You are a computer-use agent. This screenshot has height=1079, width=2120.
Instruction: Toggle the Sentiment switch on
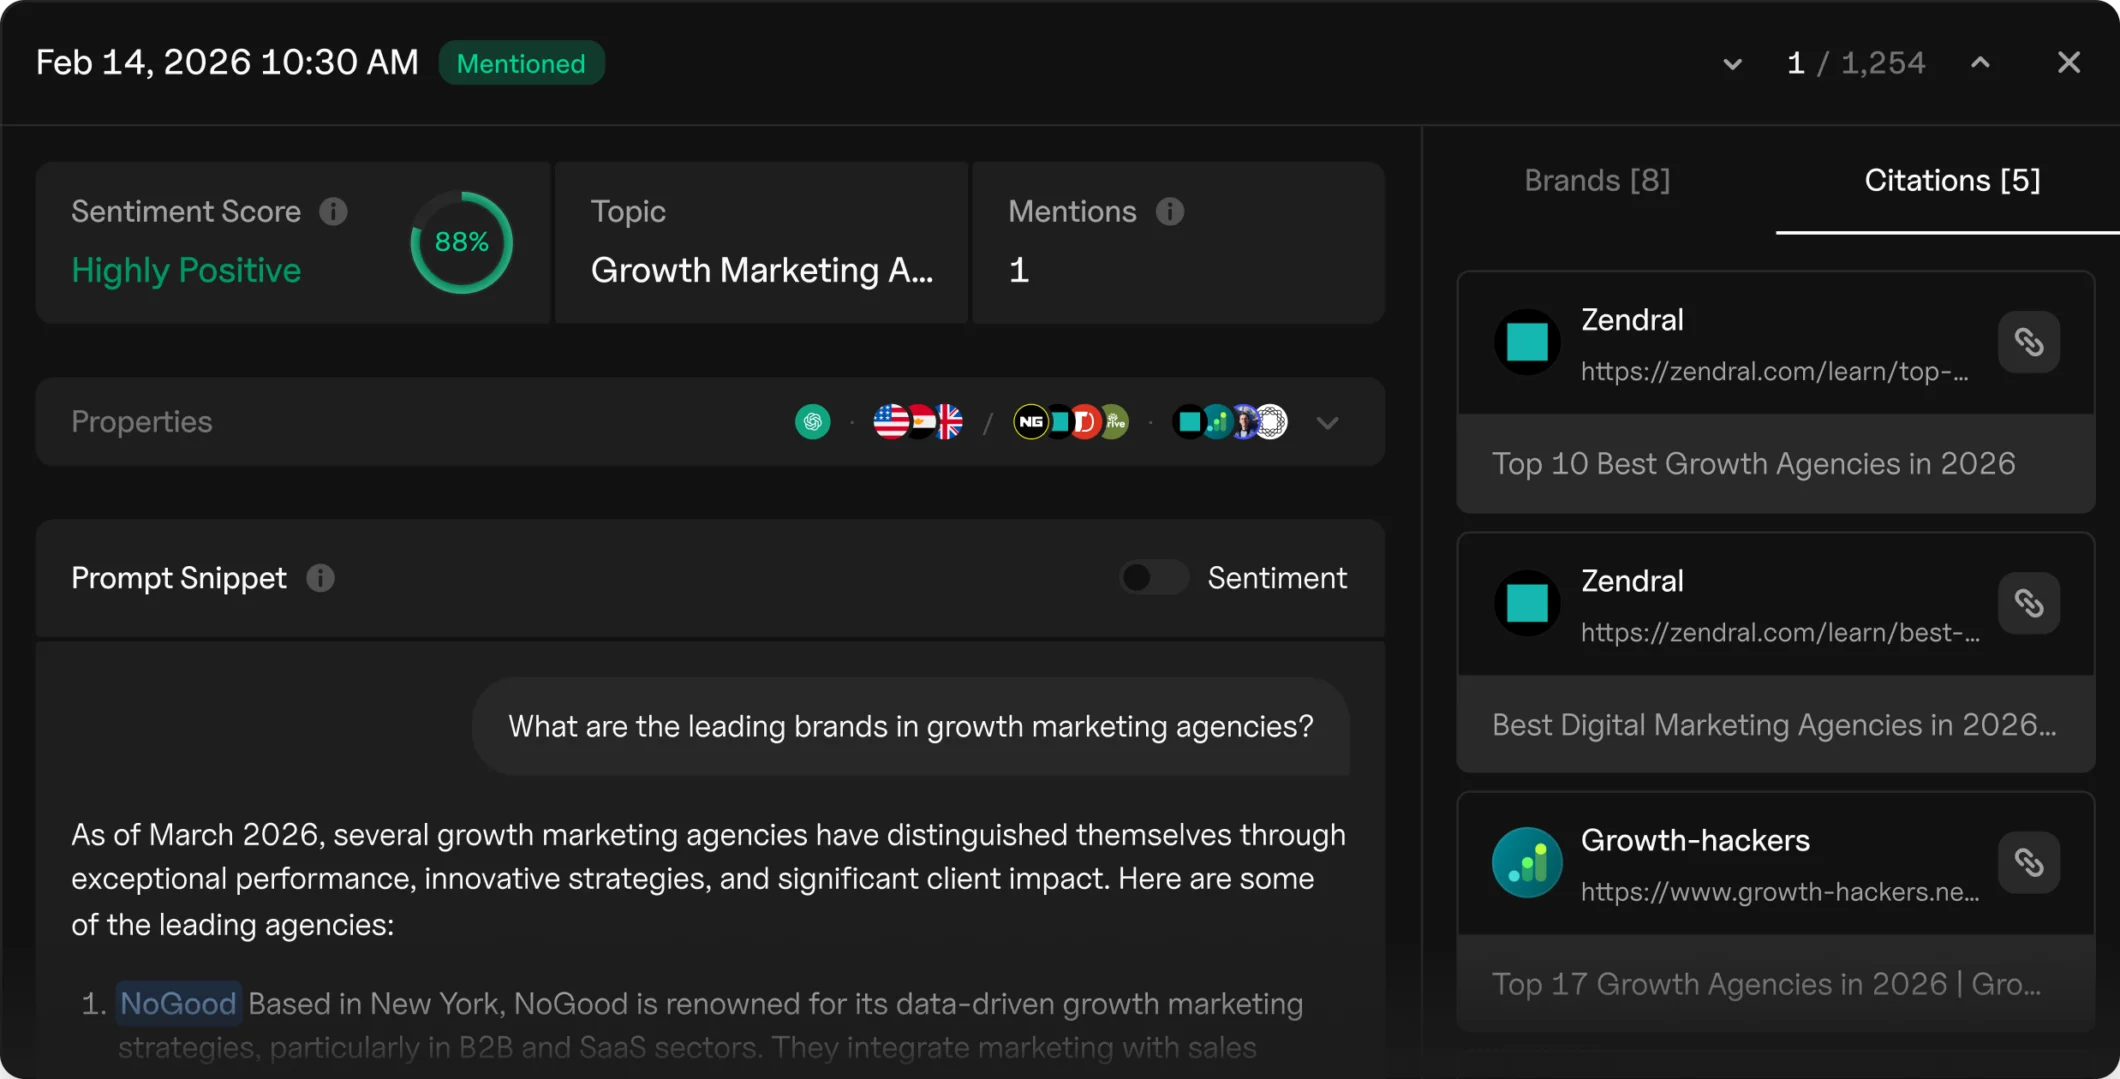pos(1153,578)
